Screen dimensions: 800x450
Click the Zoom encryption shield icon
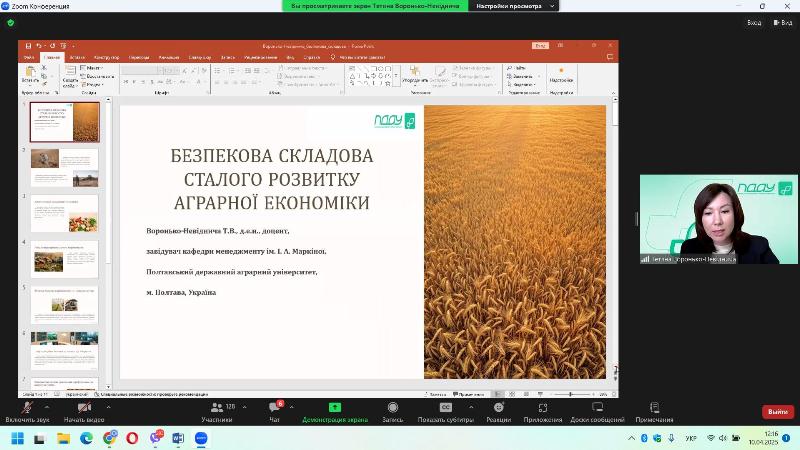[x=10, y=22]
